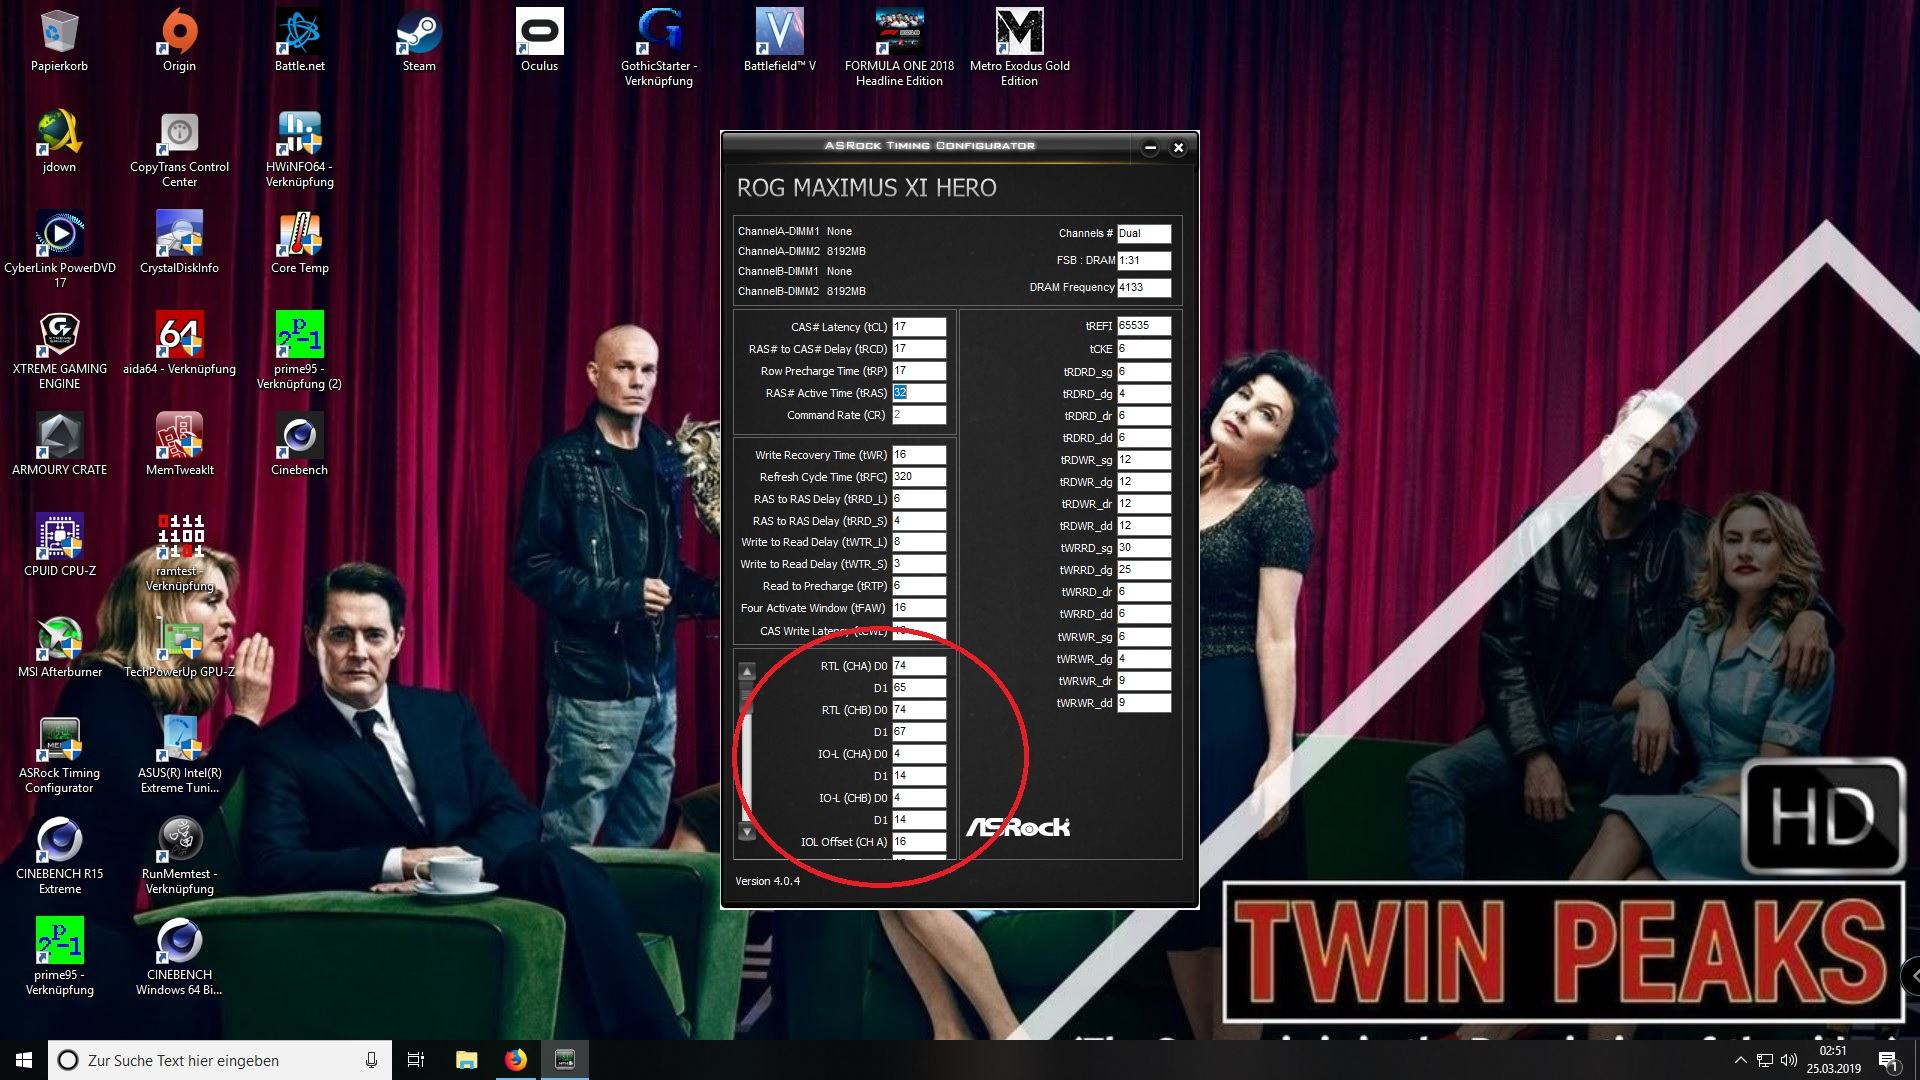Open prime95 Verknüpfung (2) icon
The height and width of the screenshot is (1080, 1920).
point(299,351)
